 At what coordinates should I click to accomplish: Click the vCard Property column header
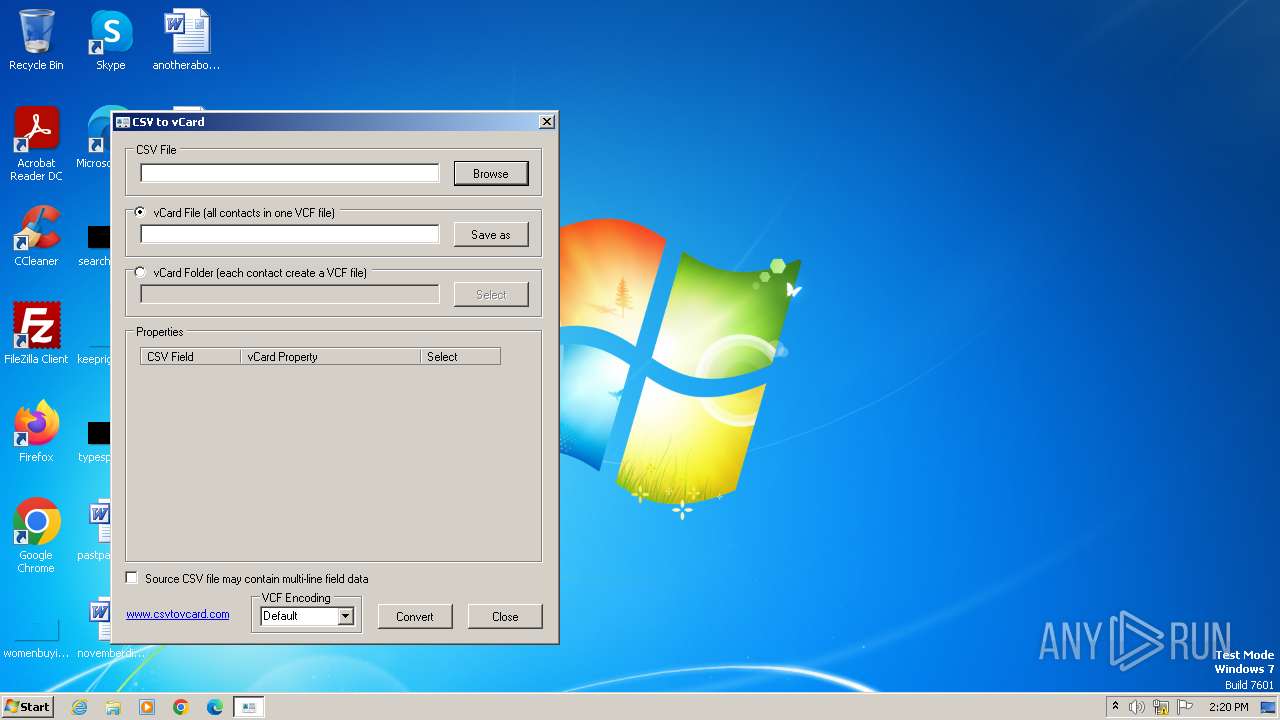pyautogui.click(x=330, y=356)
